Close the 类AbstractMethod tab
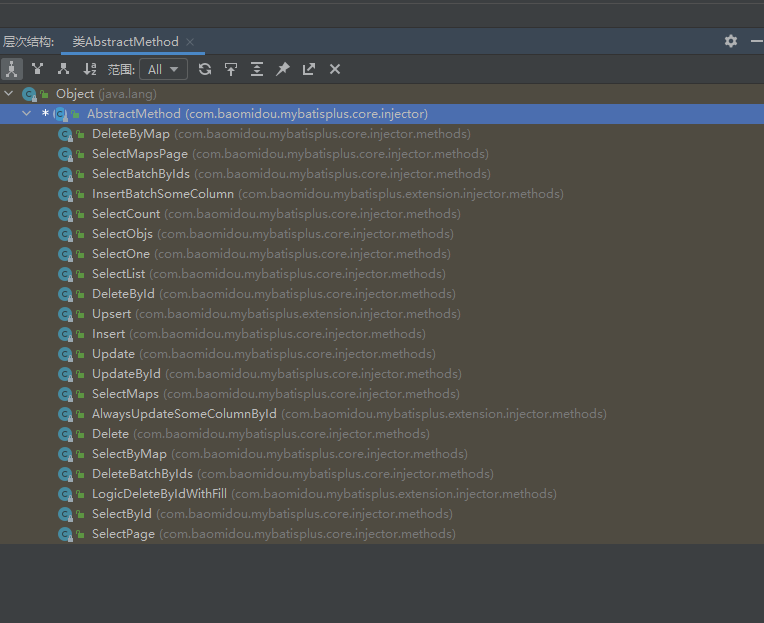764x623 pixels. point(190,42)
